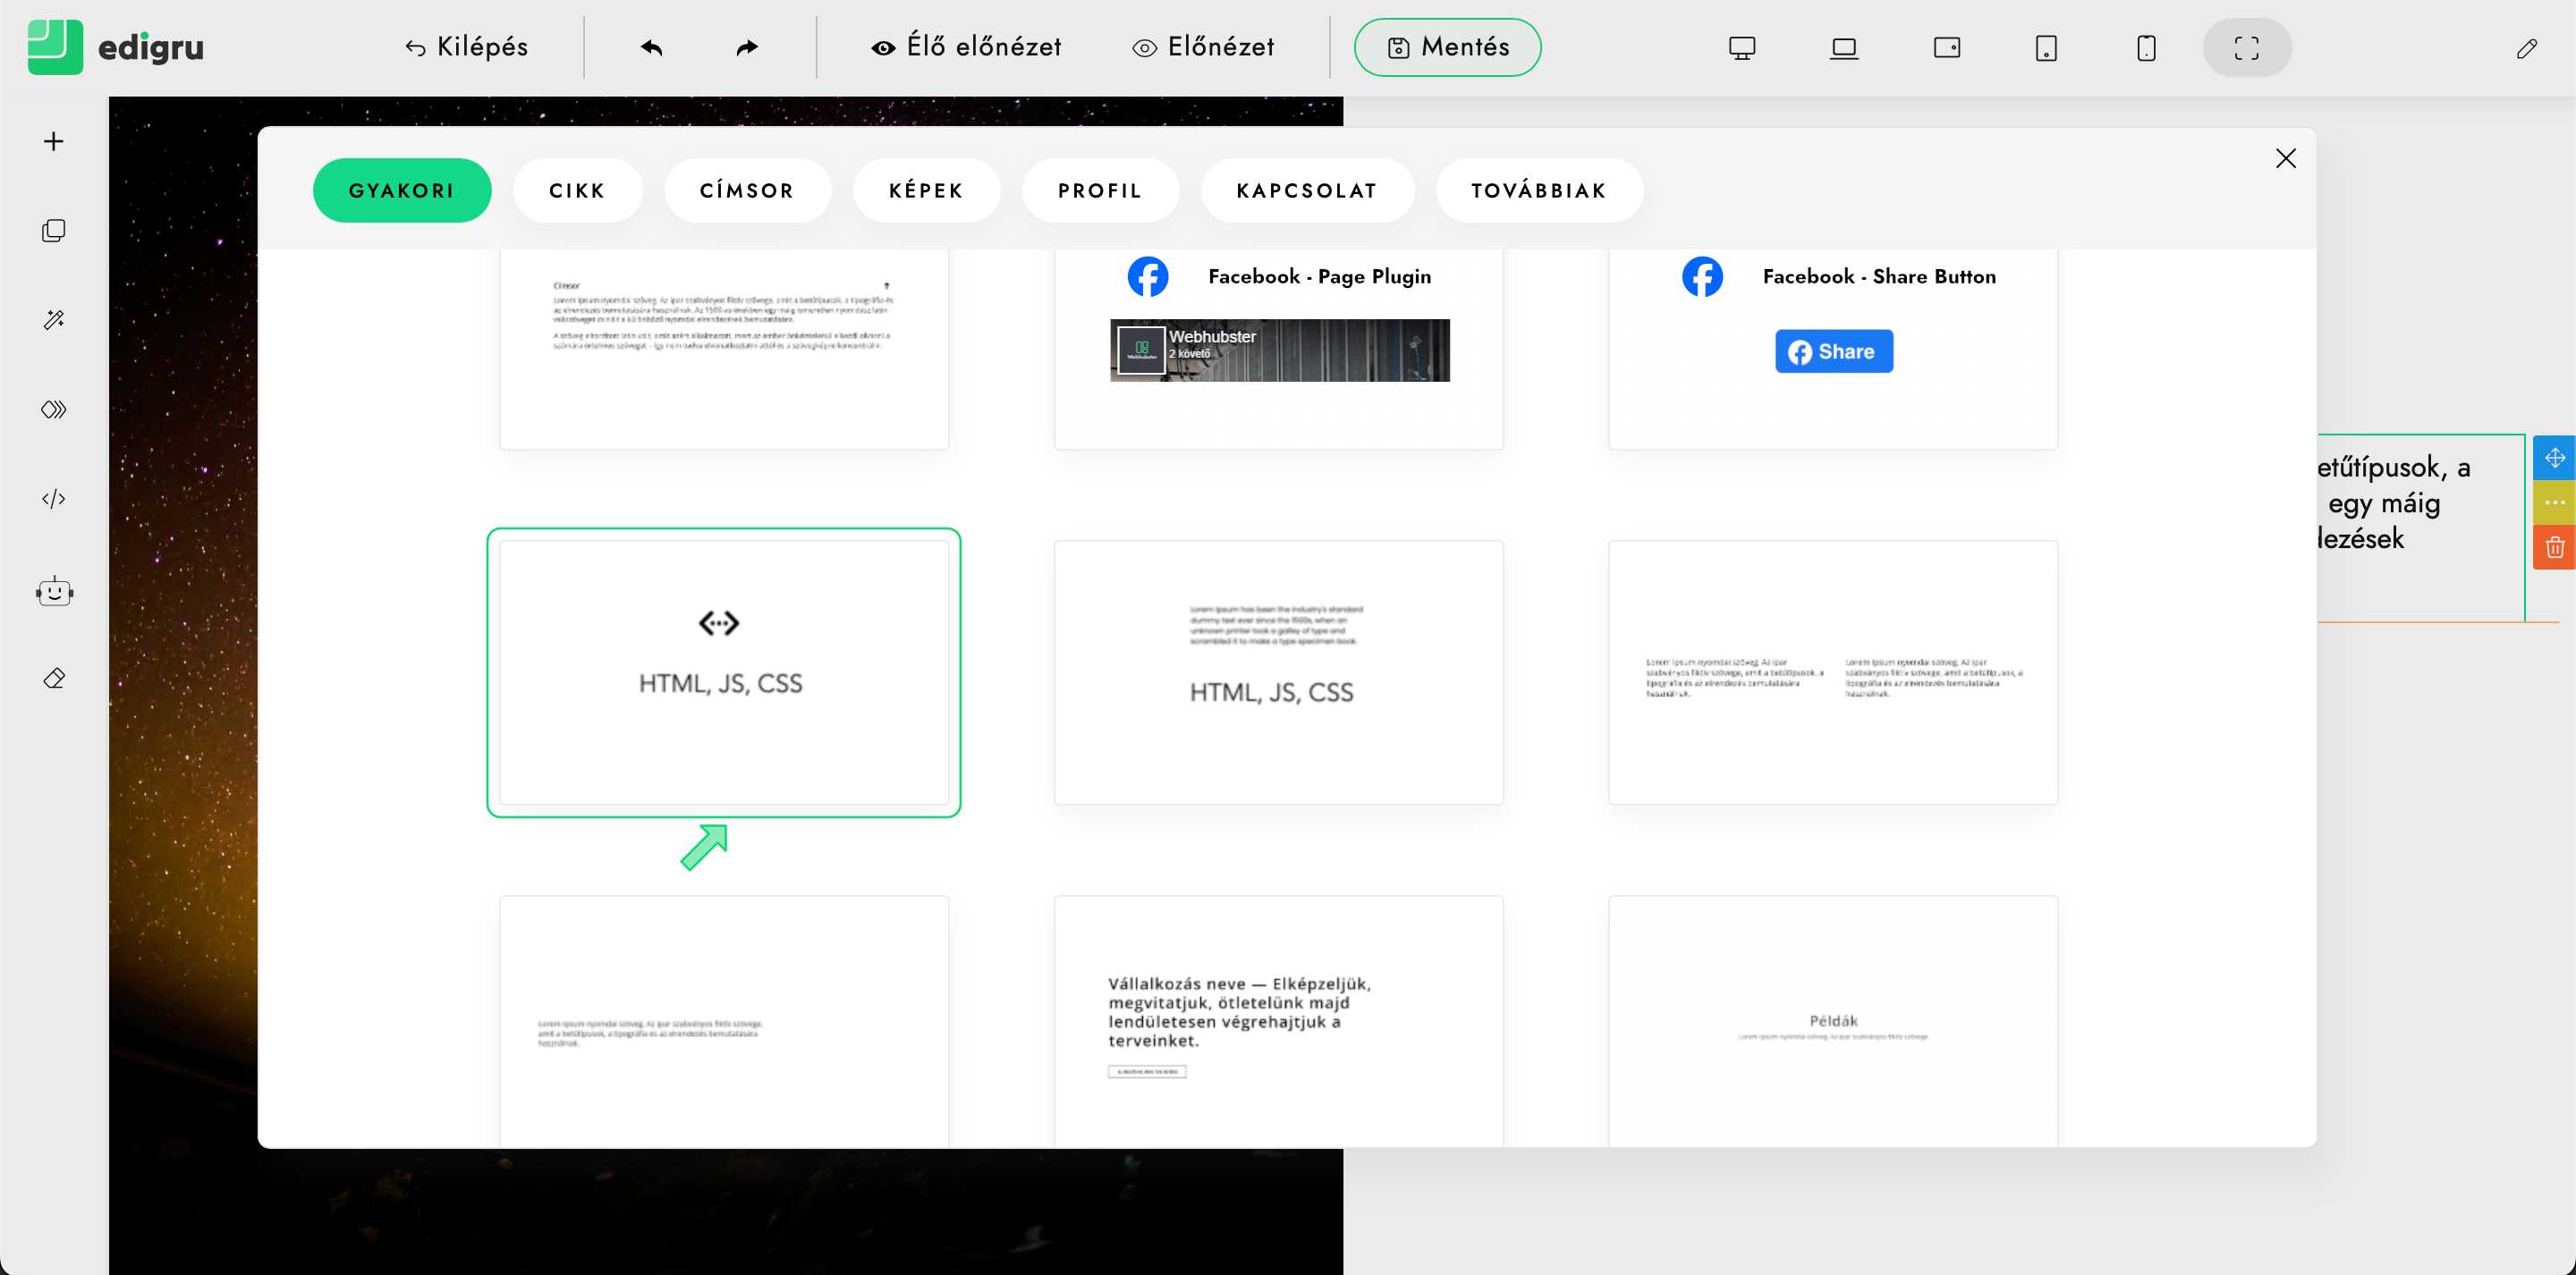Click the redo arrow icon

[746, 47]
